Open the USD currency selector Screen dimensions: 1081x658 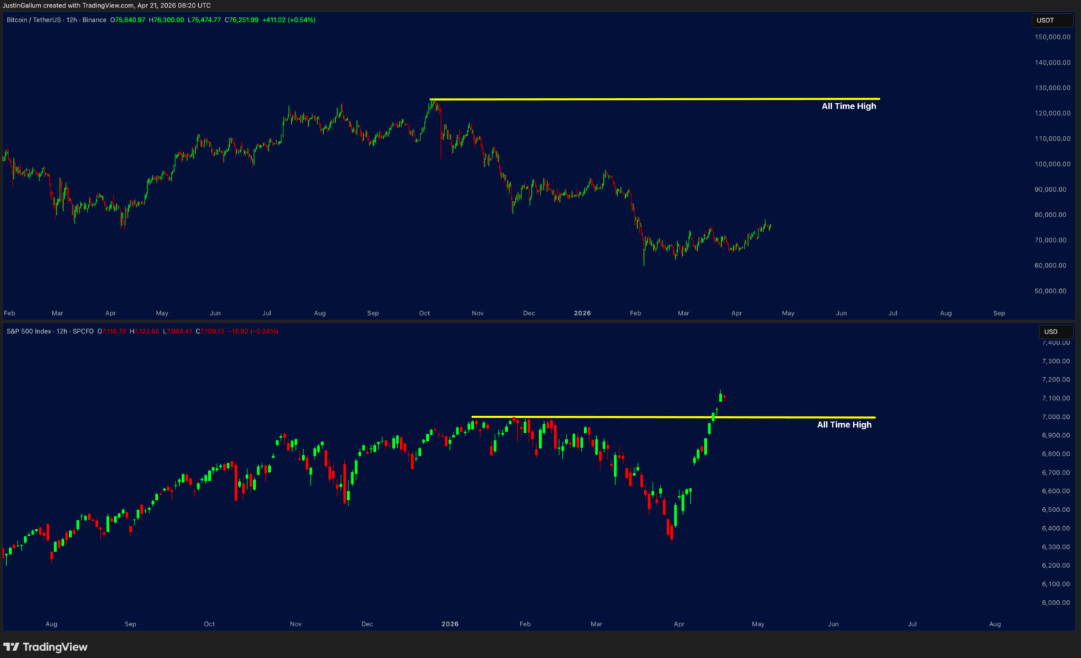(x=1050, y=330)
